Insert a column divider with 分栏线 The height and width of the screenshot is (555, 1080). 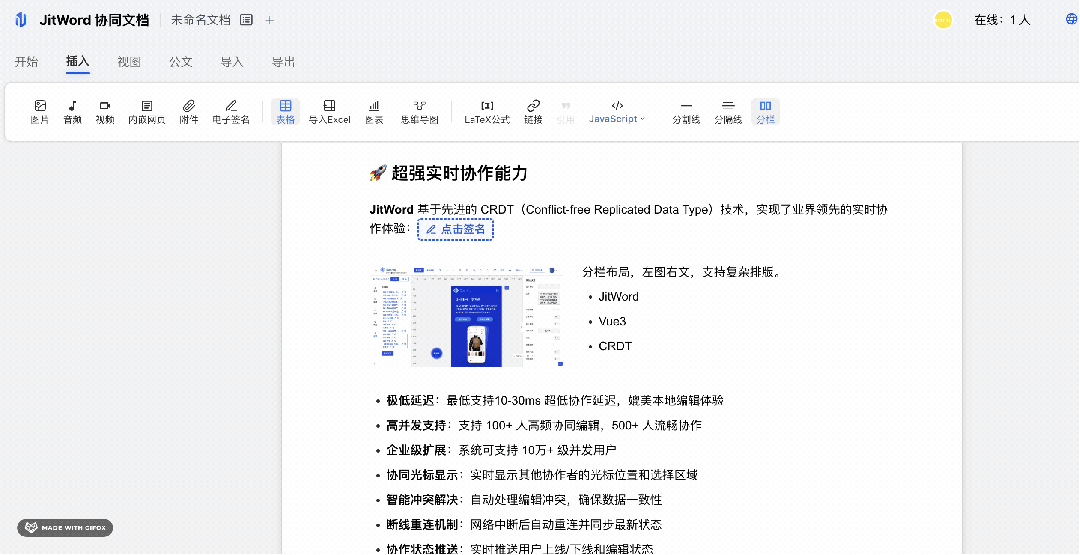click(727, 112)
